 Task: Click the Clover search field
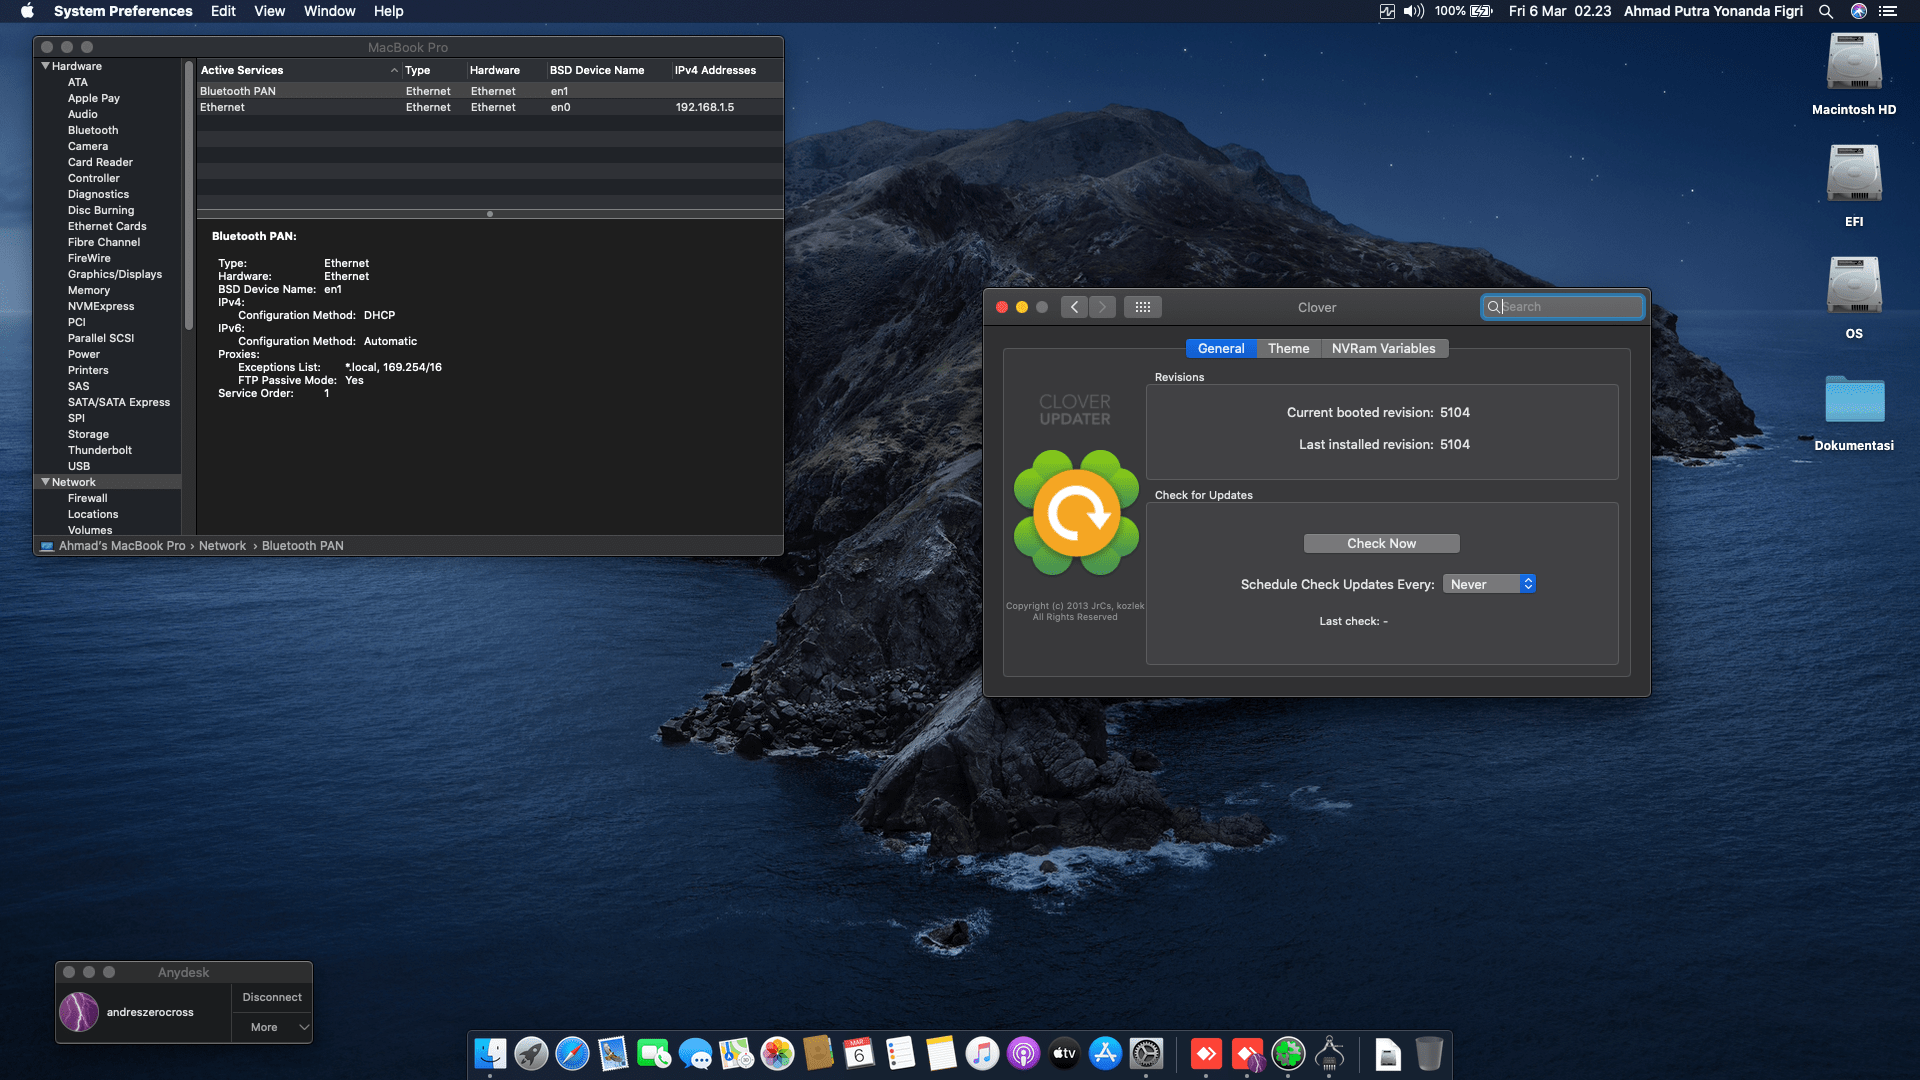pos(1563,307)
